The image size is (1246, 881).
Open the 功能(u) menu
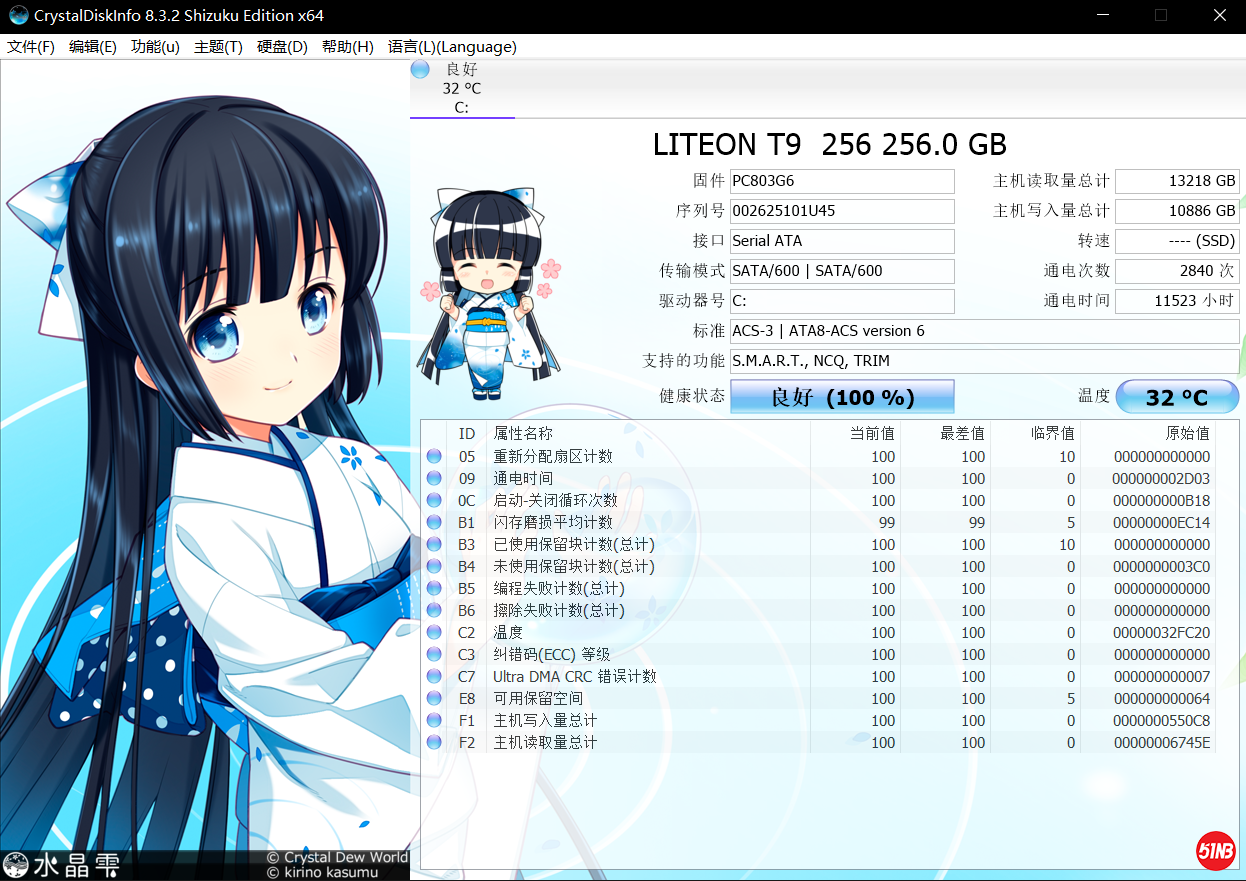[x=155, y=47]
